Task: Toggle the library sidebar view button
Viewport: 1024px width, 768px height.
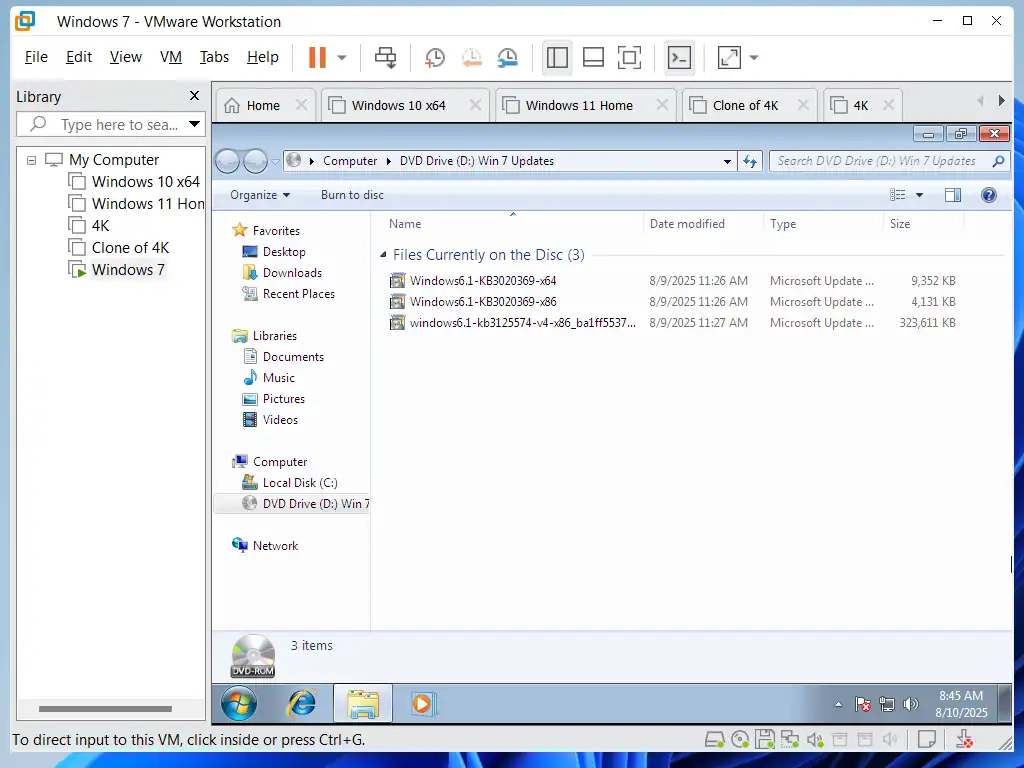Action: (x=557, y=57)
